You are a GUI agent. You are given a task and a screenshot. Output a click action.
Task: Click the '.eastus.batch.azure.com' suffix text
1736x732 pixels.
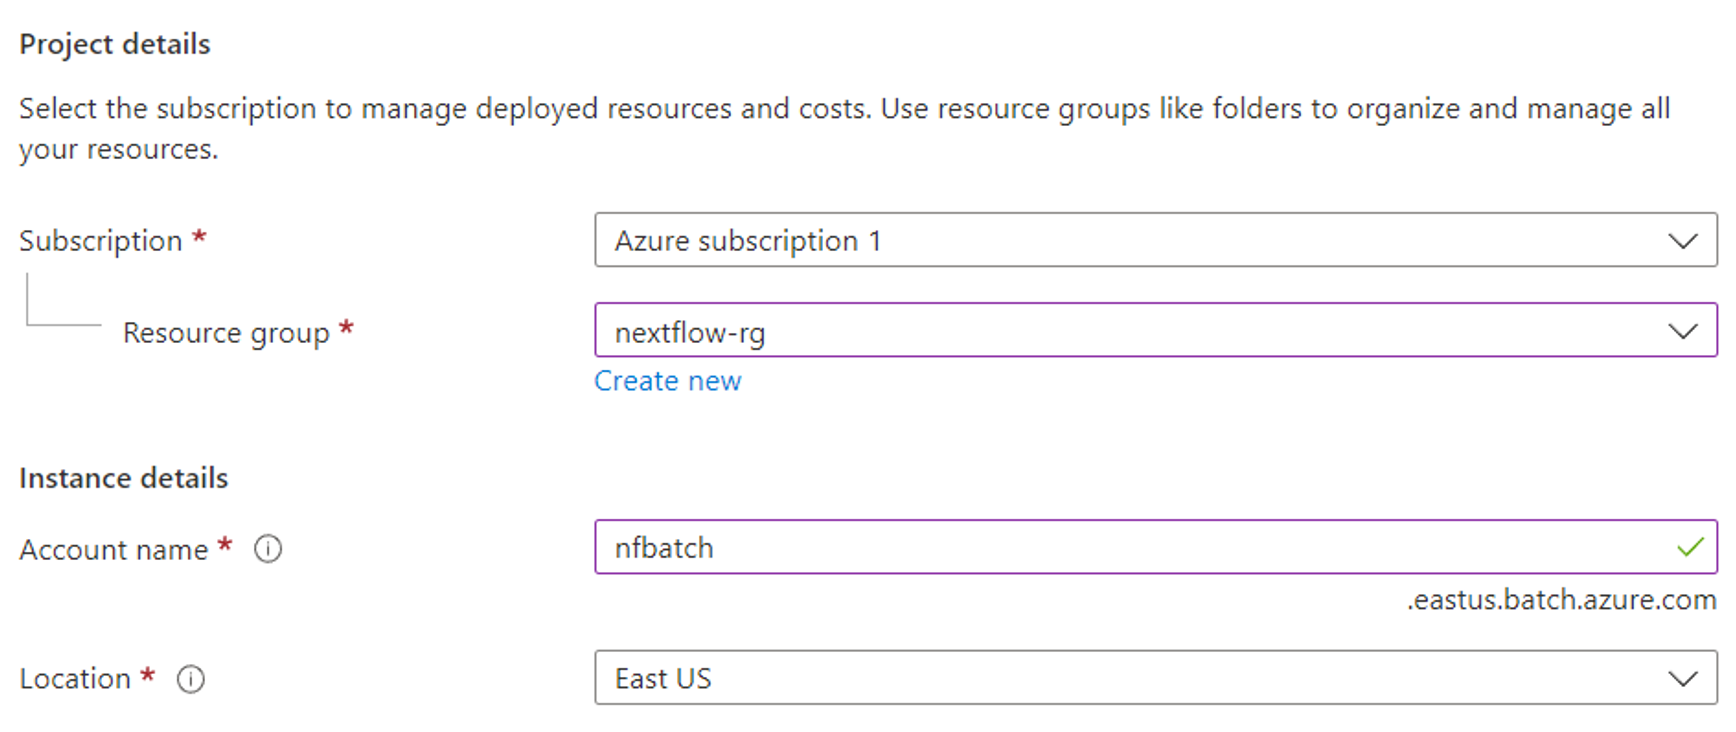(1561, 600)
